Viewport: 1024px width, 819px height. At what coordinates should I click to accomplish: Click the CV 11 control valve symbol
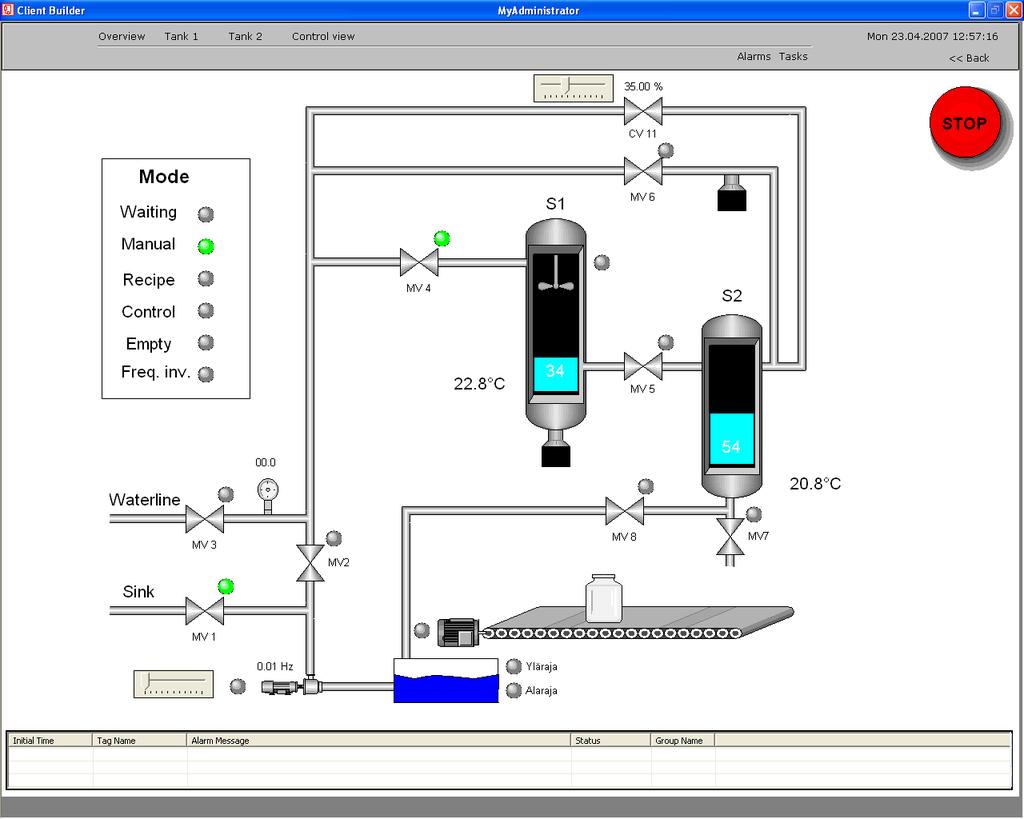(x=643, y=112)
